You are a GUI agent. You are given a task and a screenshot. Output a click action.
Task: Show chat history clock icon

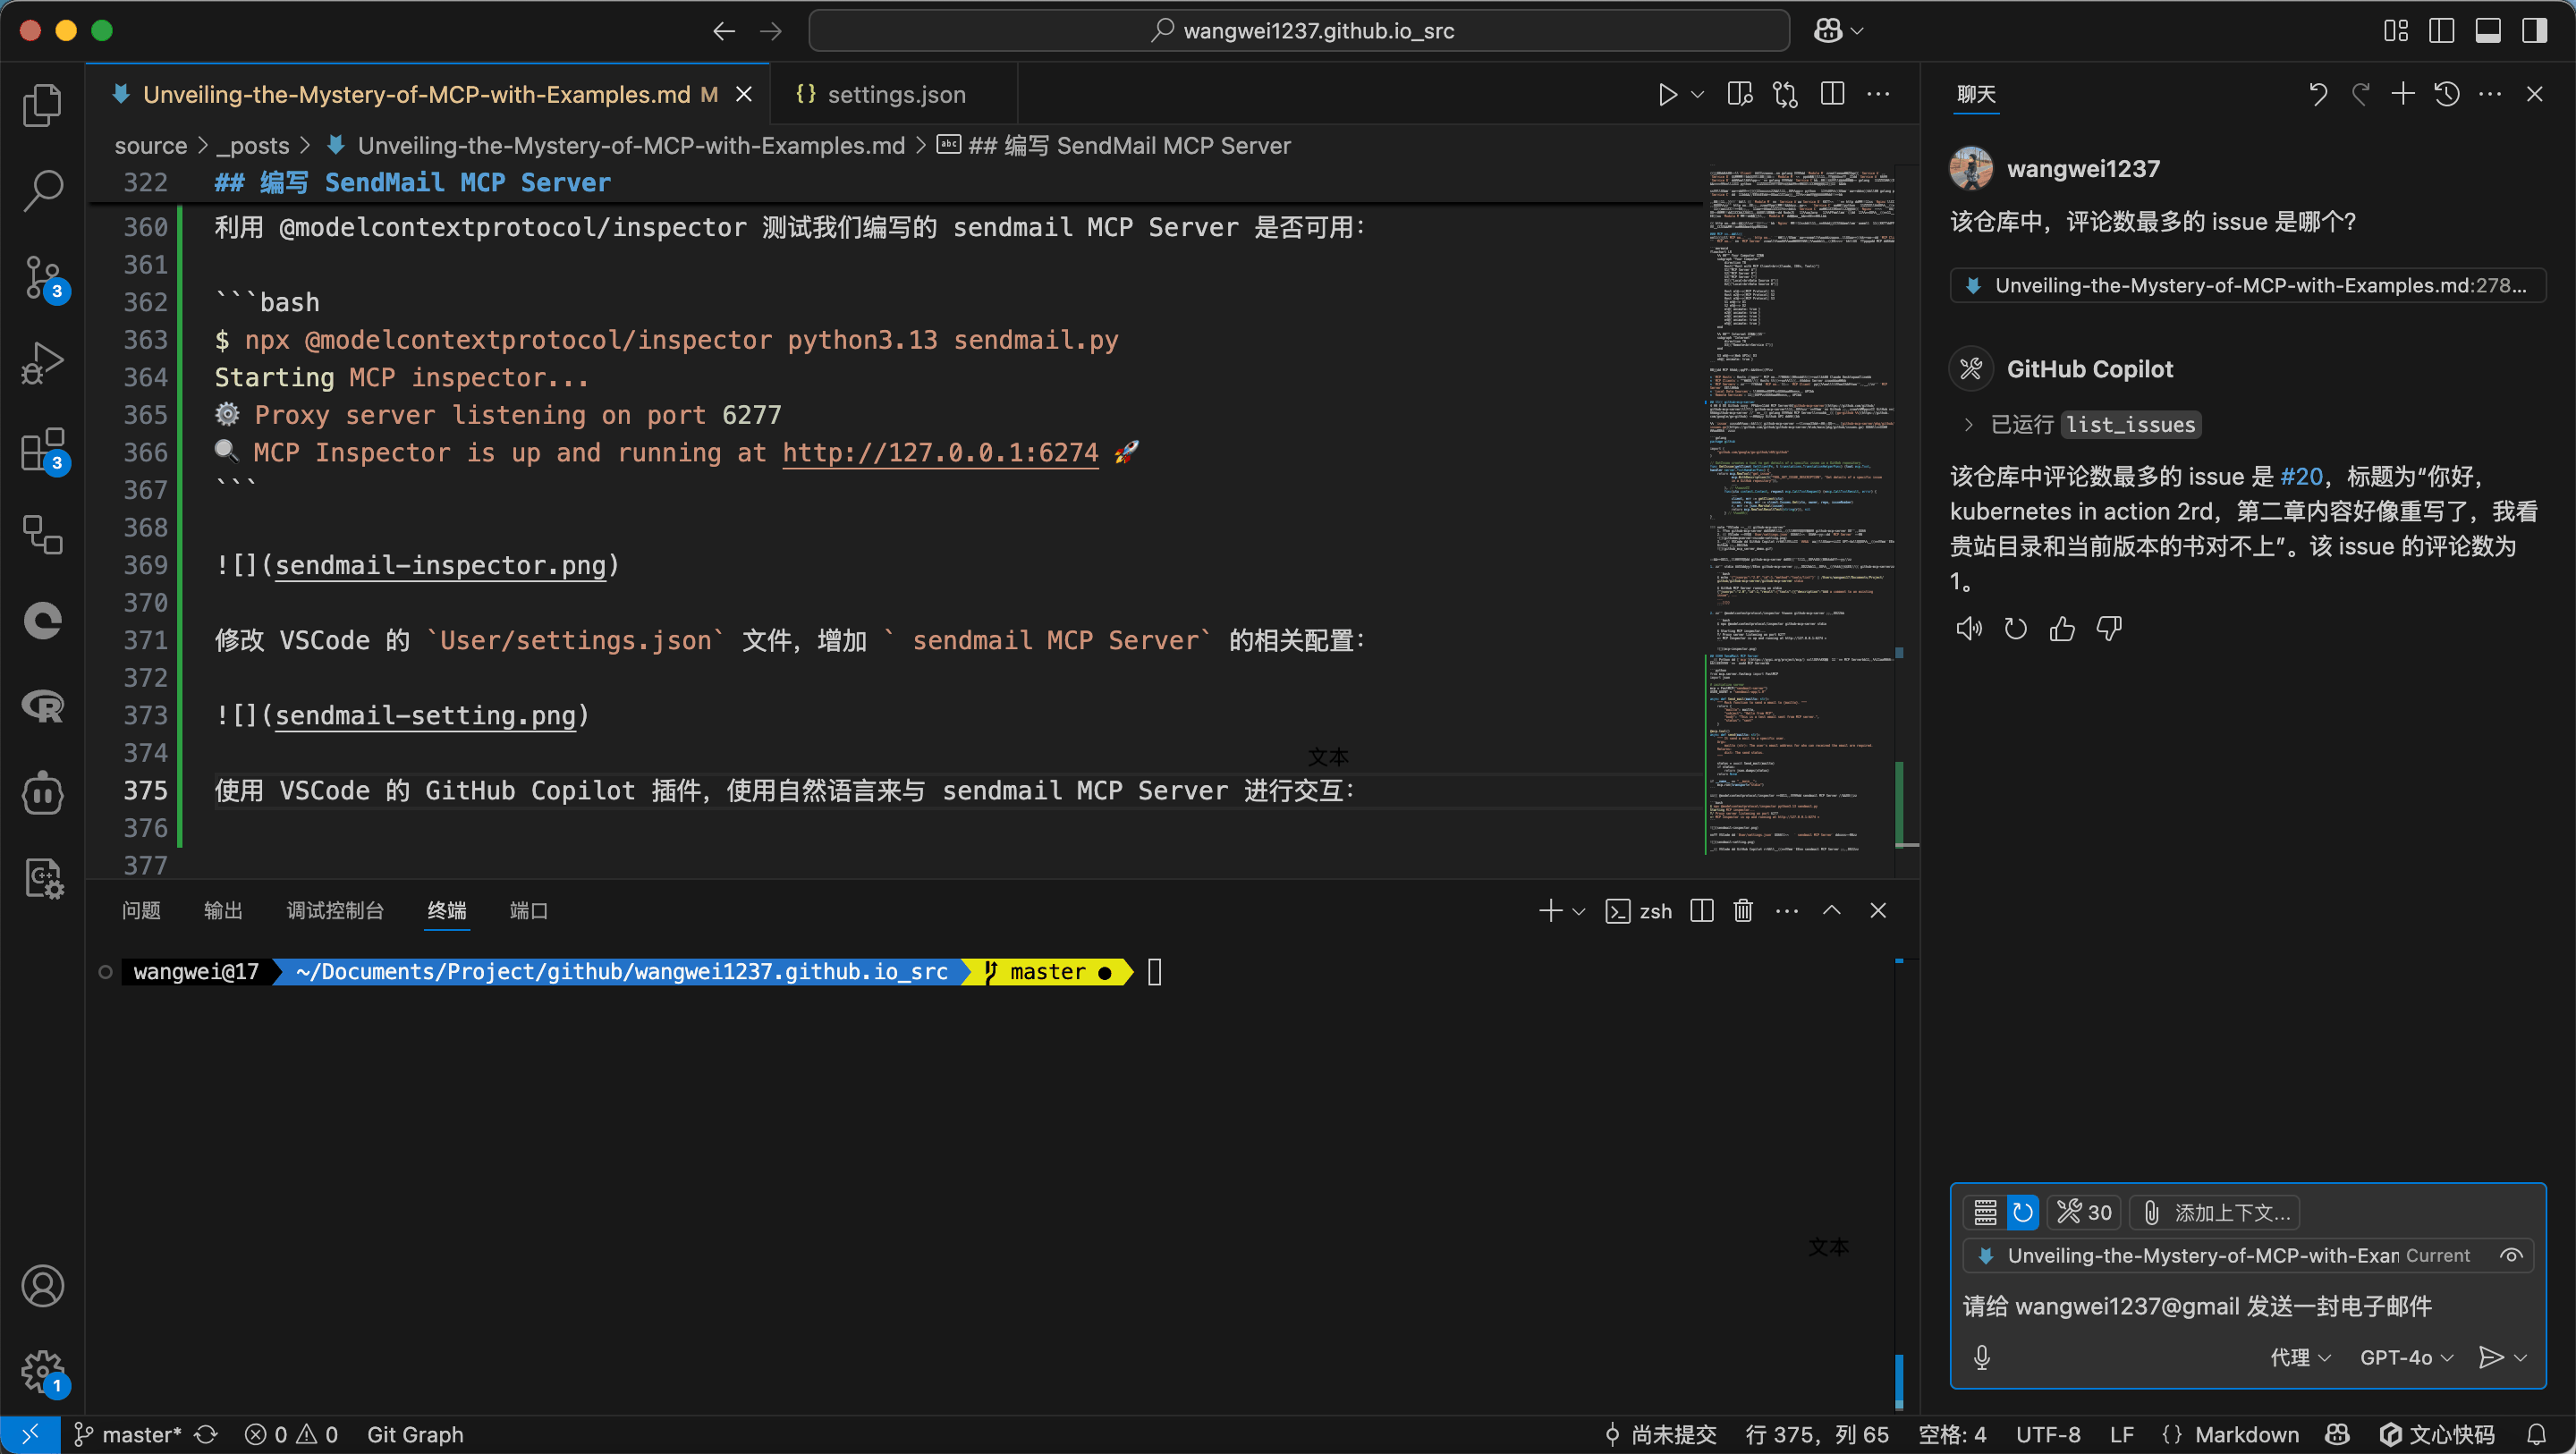point(2447,94)
